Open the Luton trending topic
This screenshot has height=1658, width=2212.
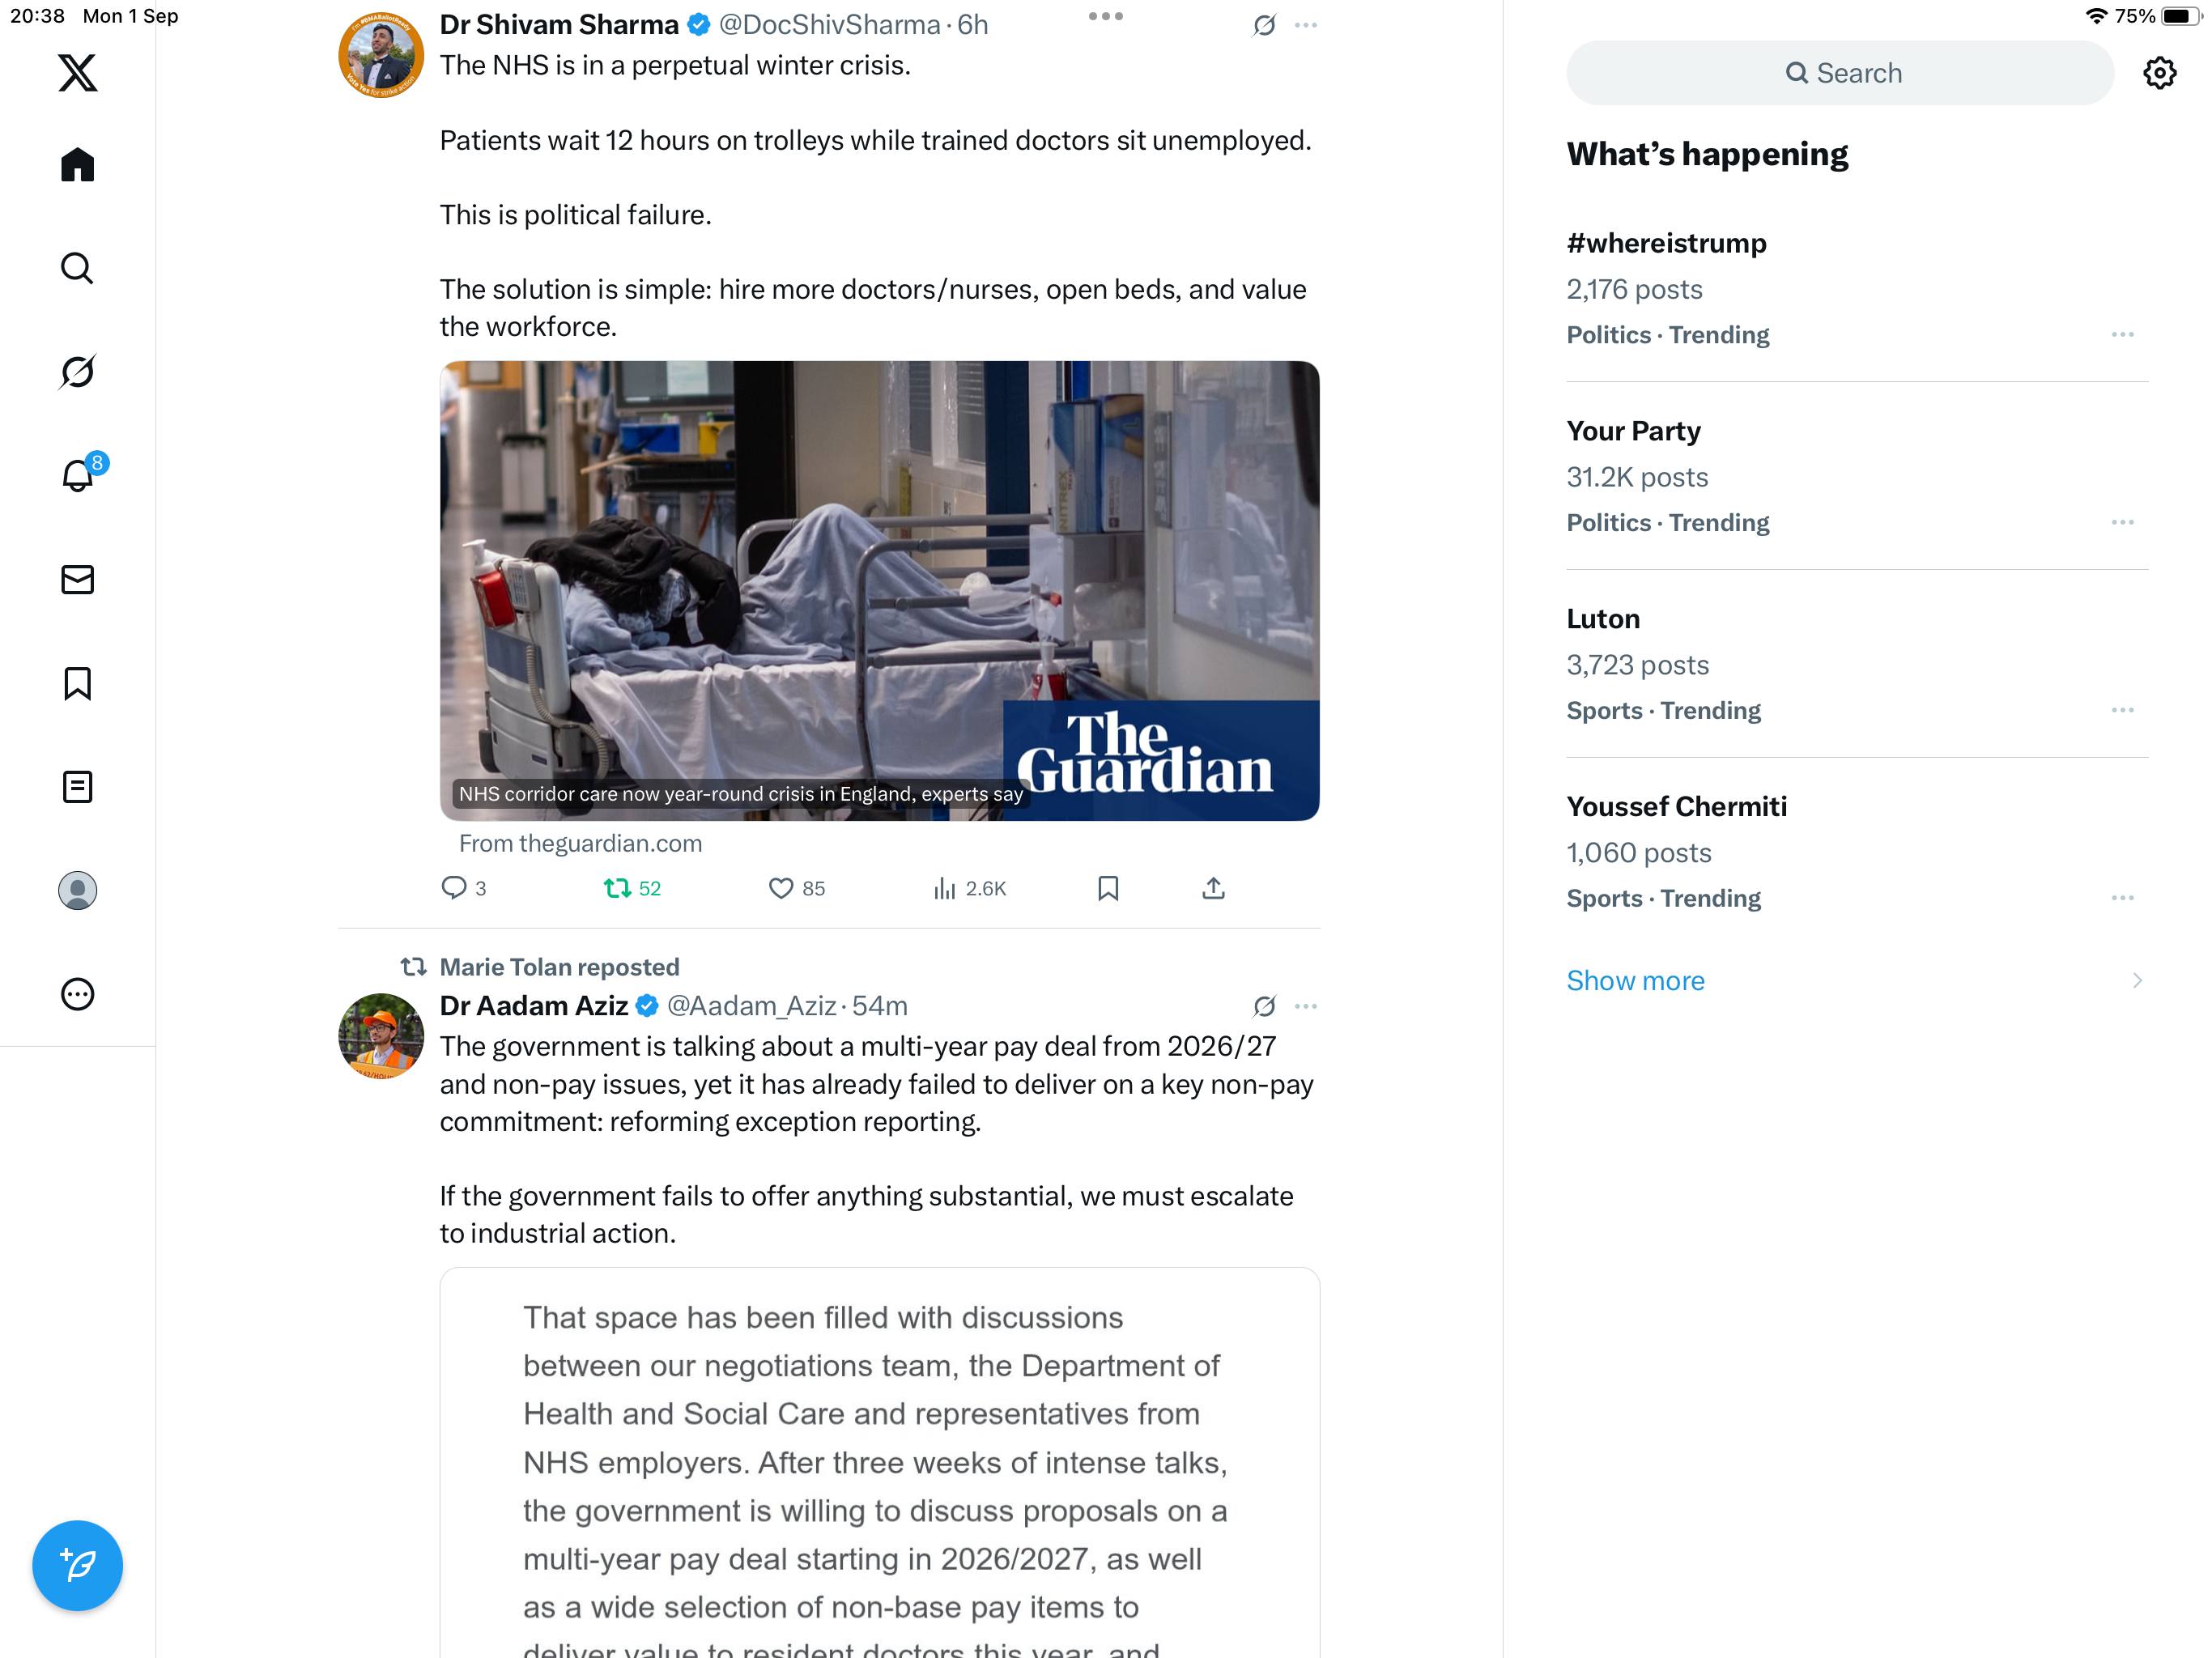1856,664
